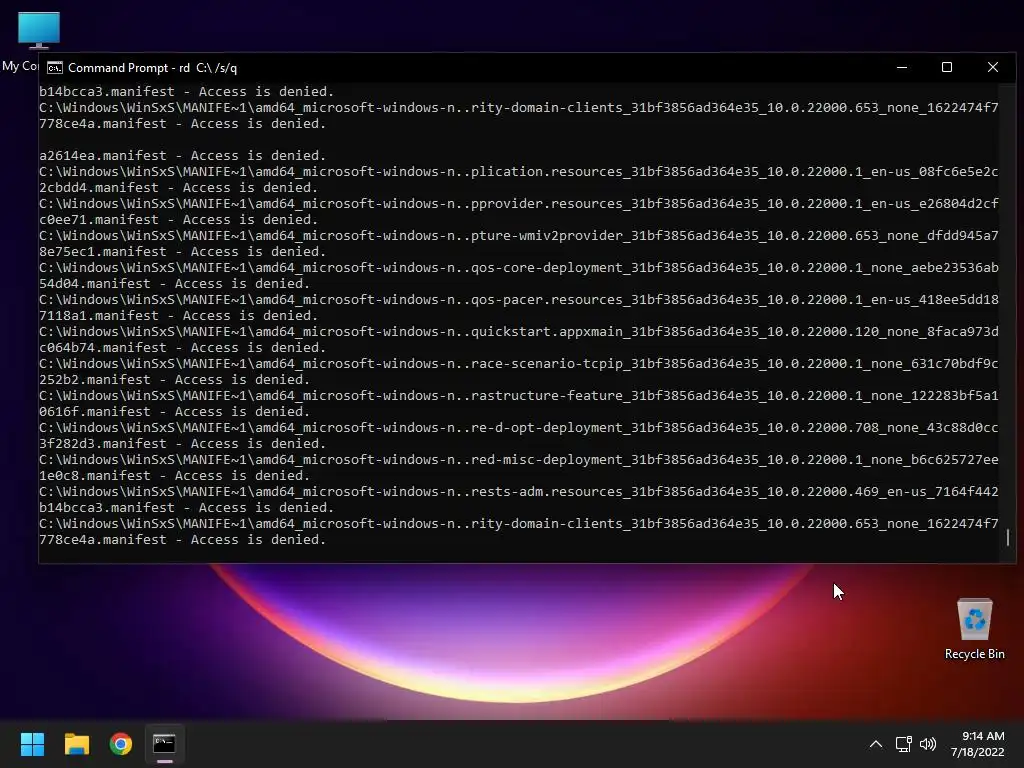Show hidden system tray icons
1024x768 pixels.
(x=876, y=744)
